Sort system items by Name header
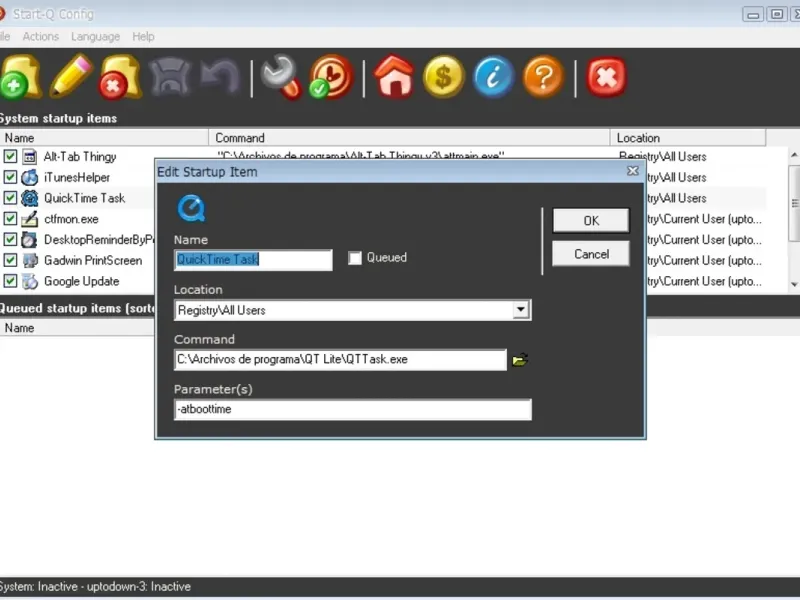800x600 pixels. (x=104, y=138)
